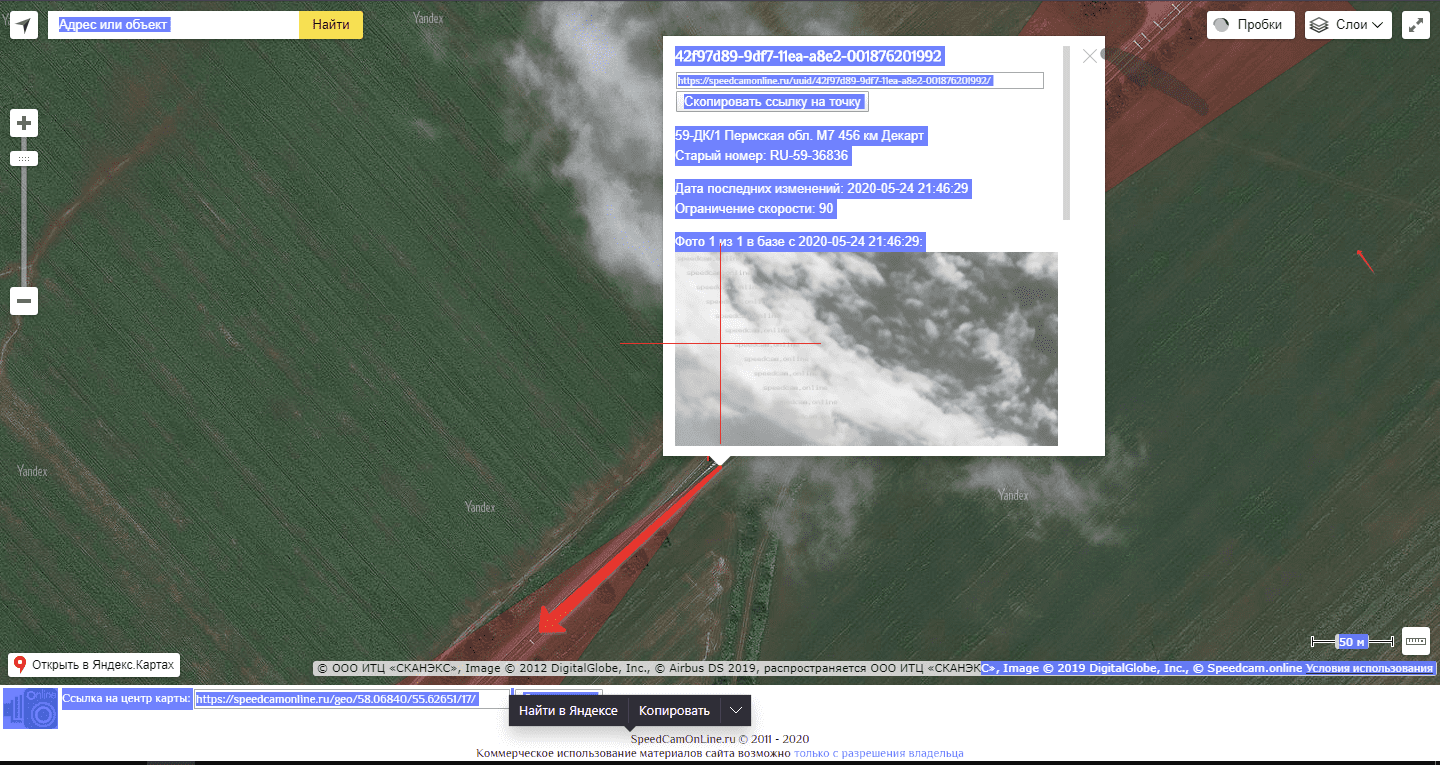Click the yellow 'Найти' search button
Screen dimensions: 1440x765
(x=331, y=25)
